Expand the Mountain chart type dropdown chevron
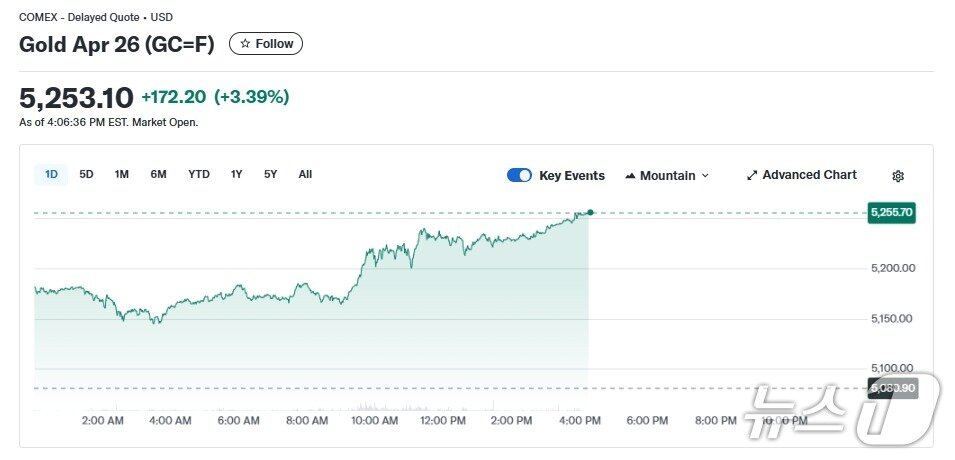This screenshot has width=955, height=460. coord(705,176)
